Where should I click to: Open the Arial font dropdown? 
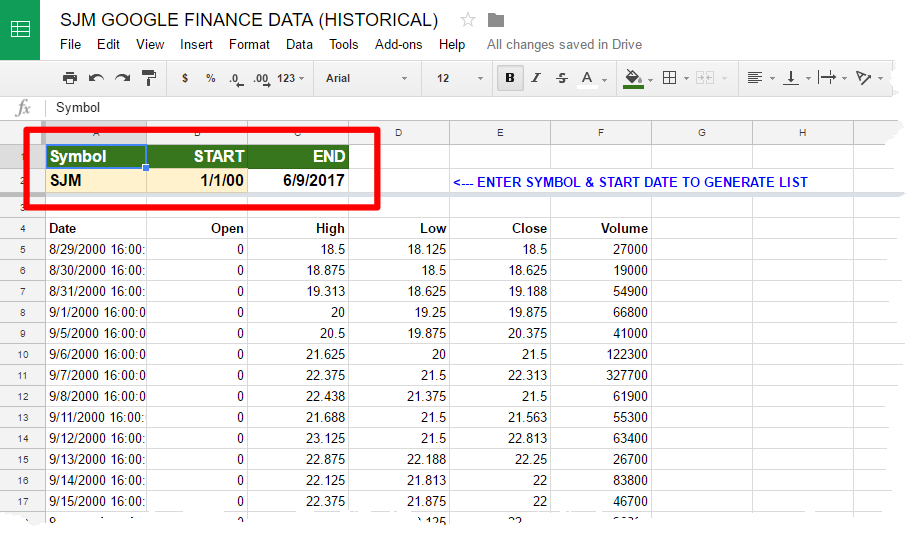[x=366, y=78]
